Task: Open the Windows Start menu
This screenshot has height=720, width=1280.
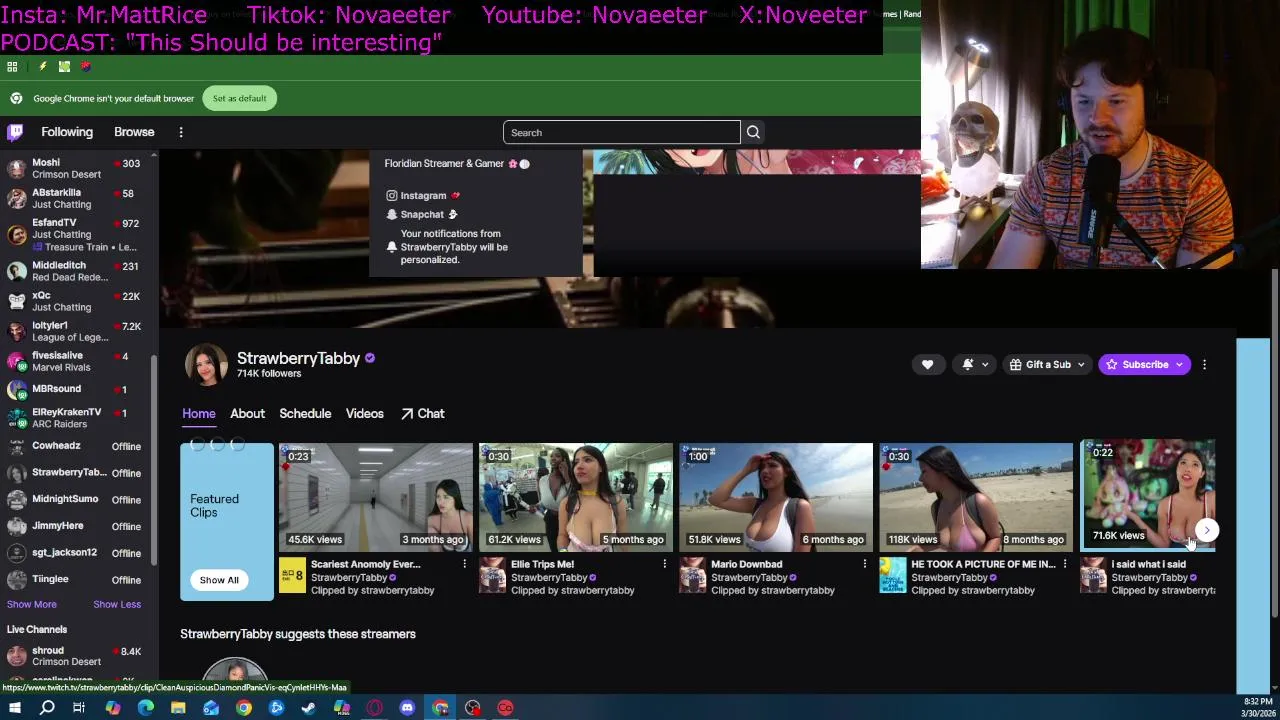Action: pyautogui.click(x=14, y=708)
